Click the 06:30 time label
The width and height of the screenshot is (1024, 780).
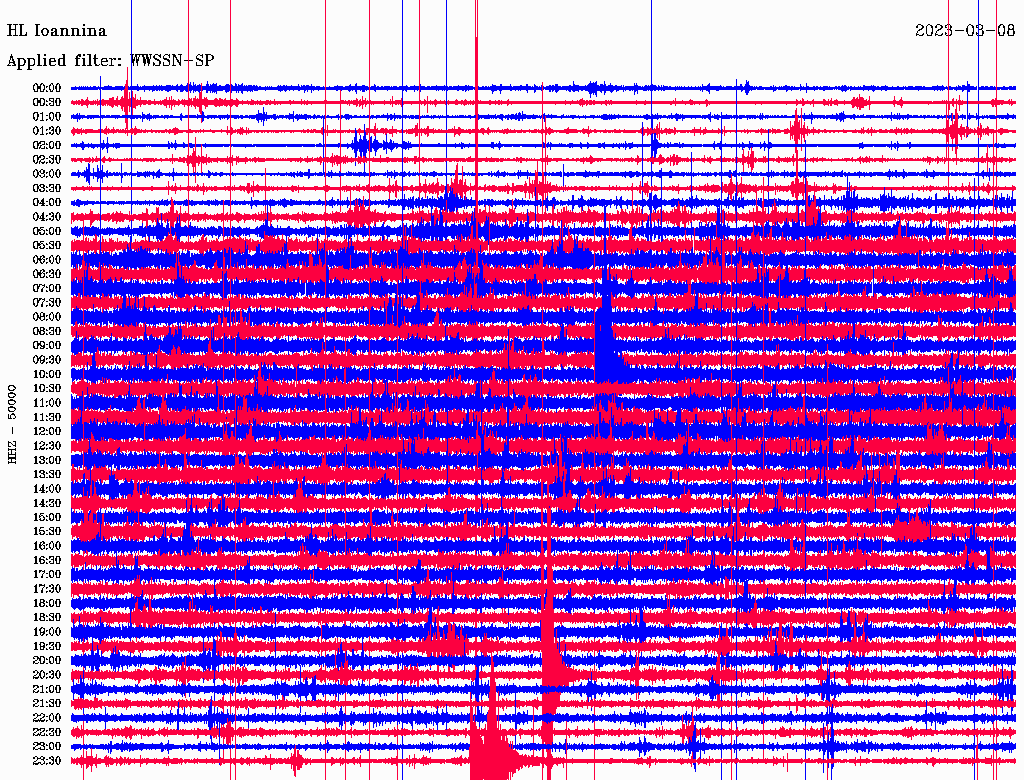pos(47,274)
